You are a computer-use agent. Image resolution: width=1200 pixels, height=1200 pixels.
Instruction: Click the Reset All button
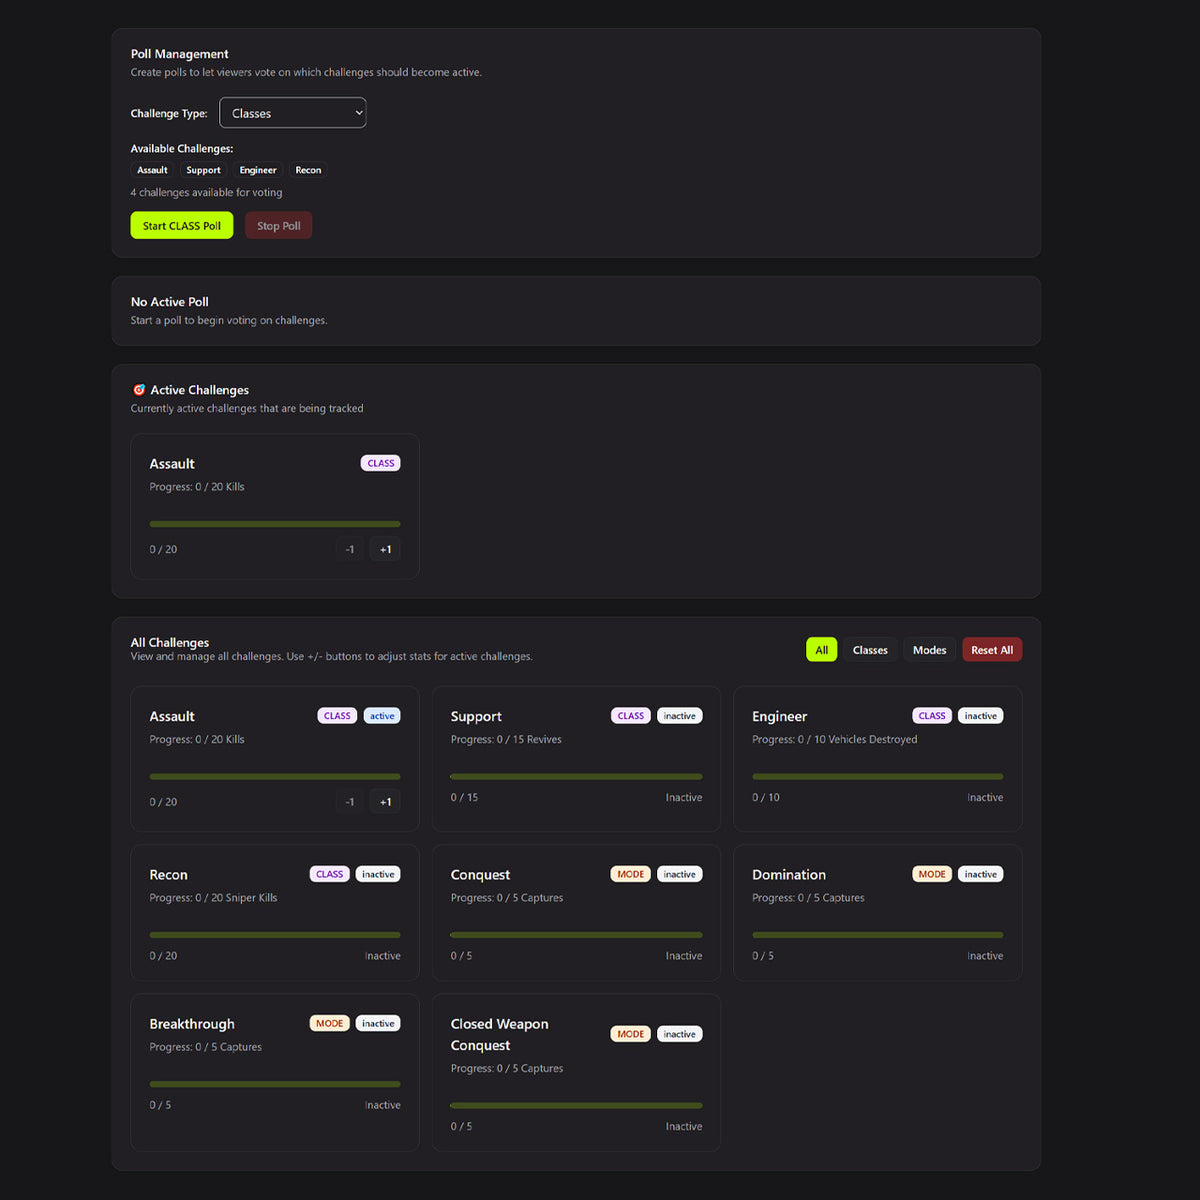click(x=991, y=650)
